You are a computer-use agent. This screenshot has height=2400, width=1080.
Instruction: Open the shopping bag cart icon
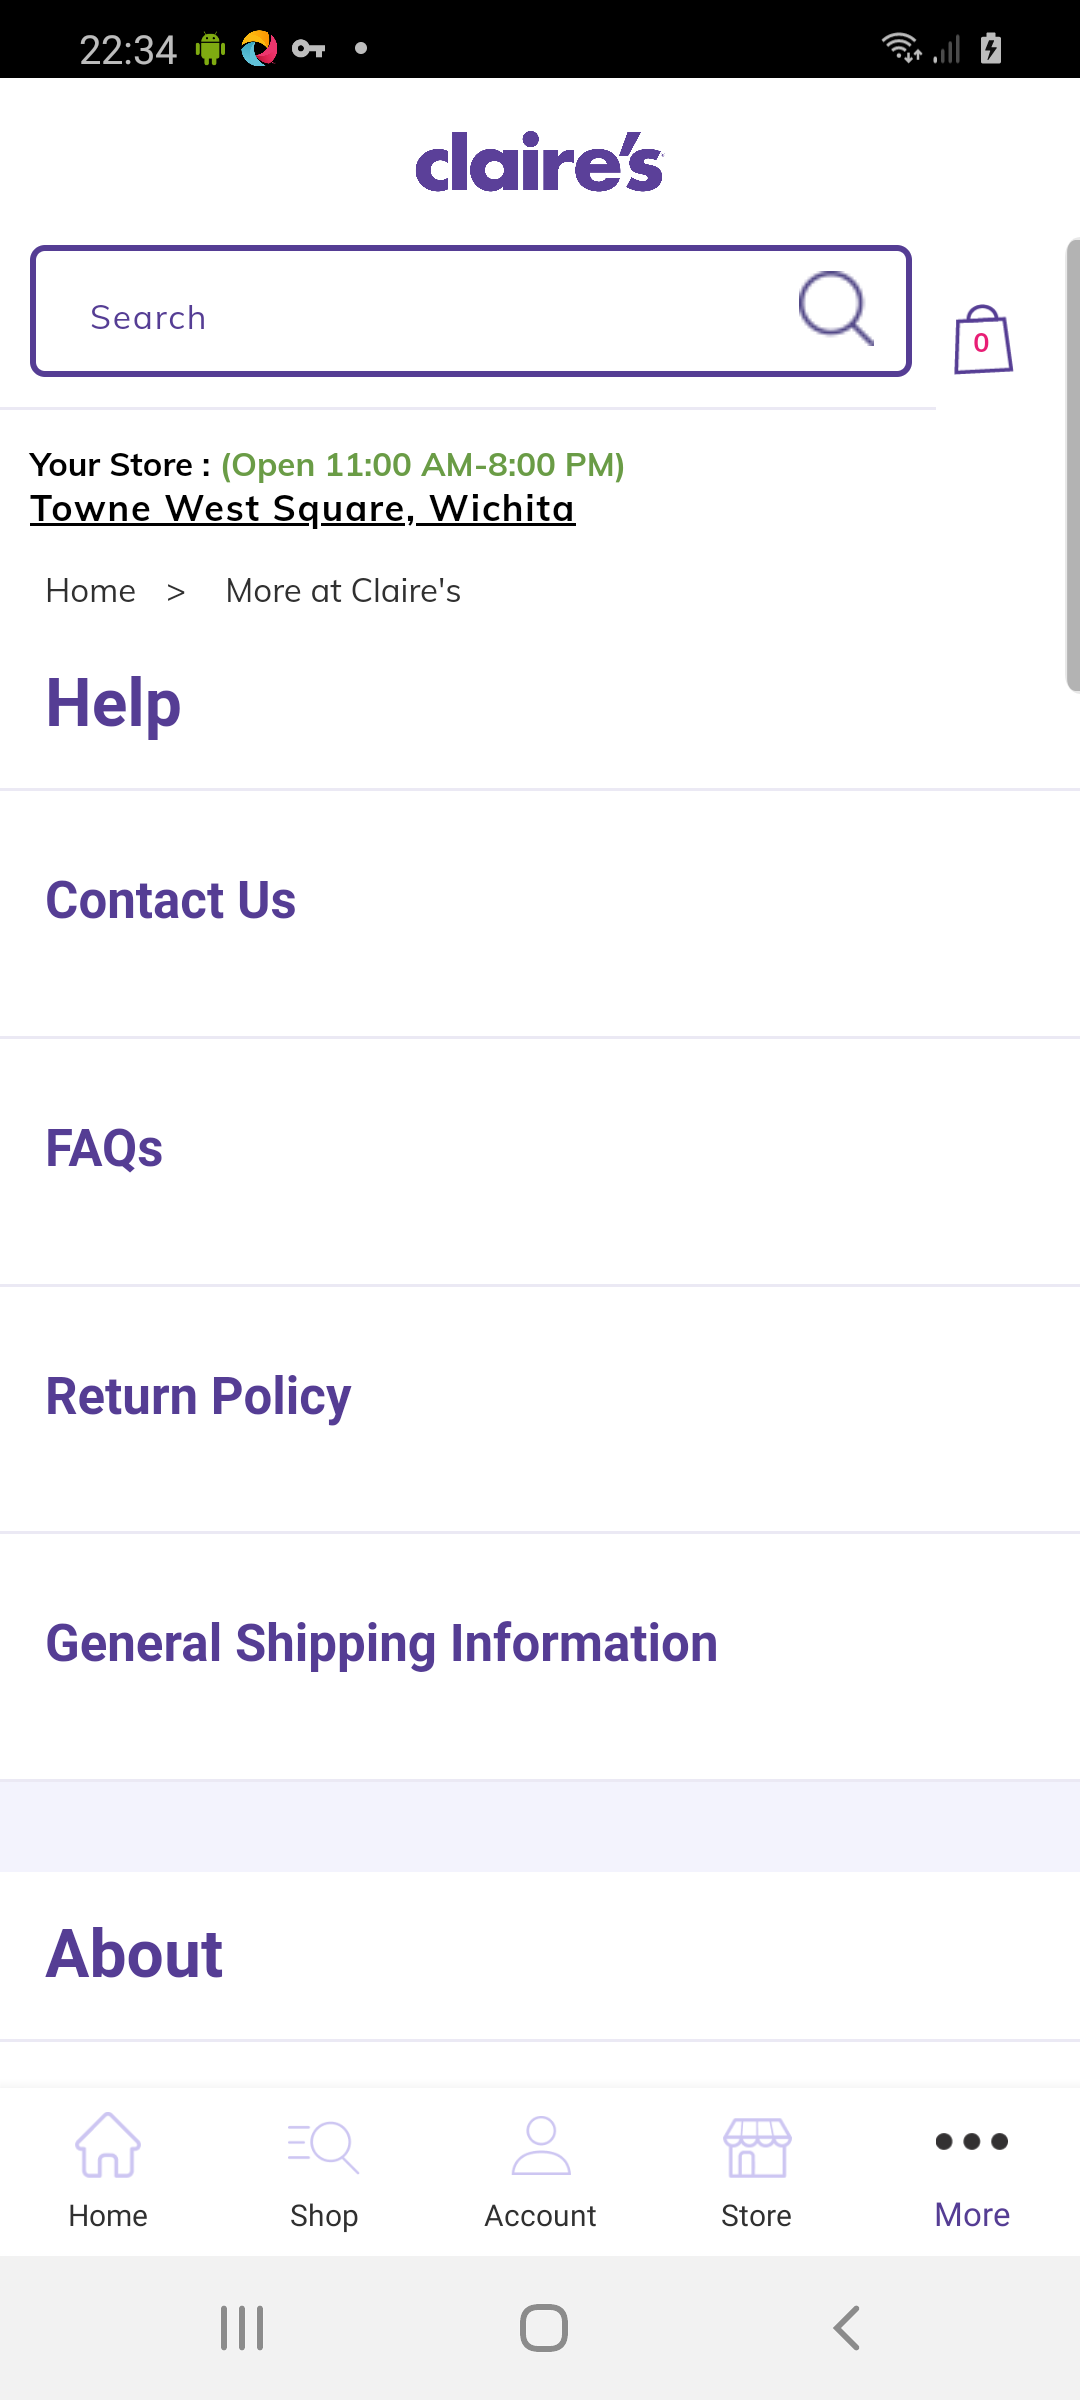(983, 340)
